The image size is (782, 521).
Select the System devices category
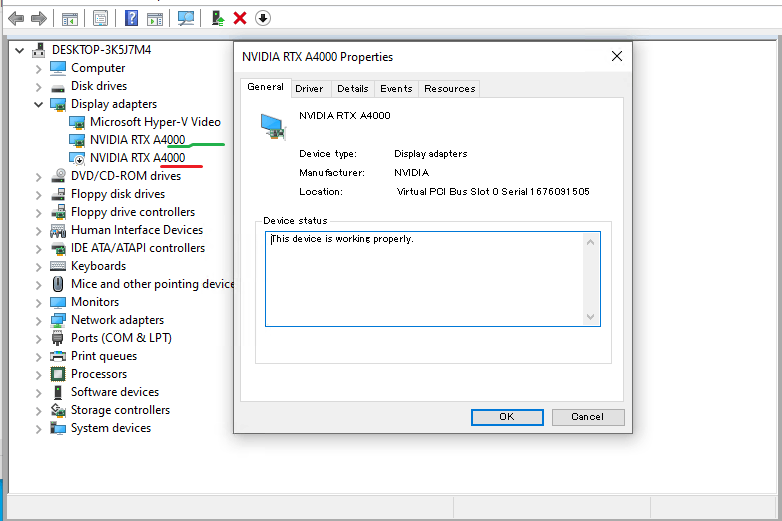111,428
